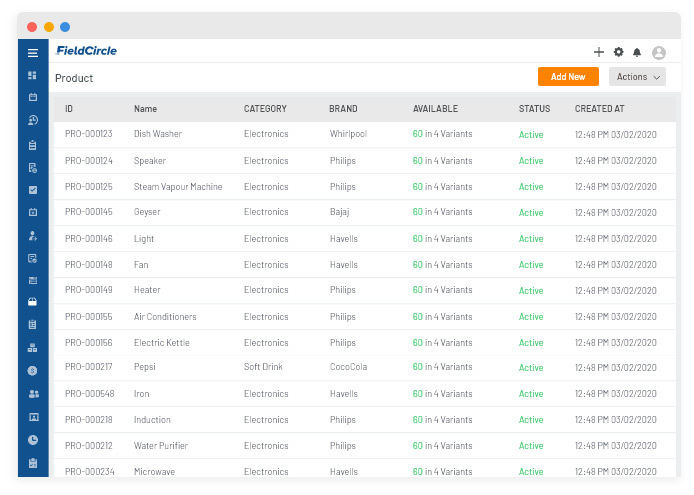Open product ID PRO-000217
The width and height of the screenshot is (694, 495).
[89, 367]
